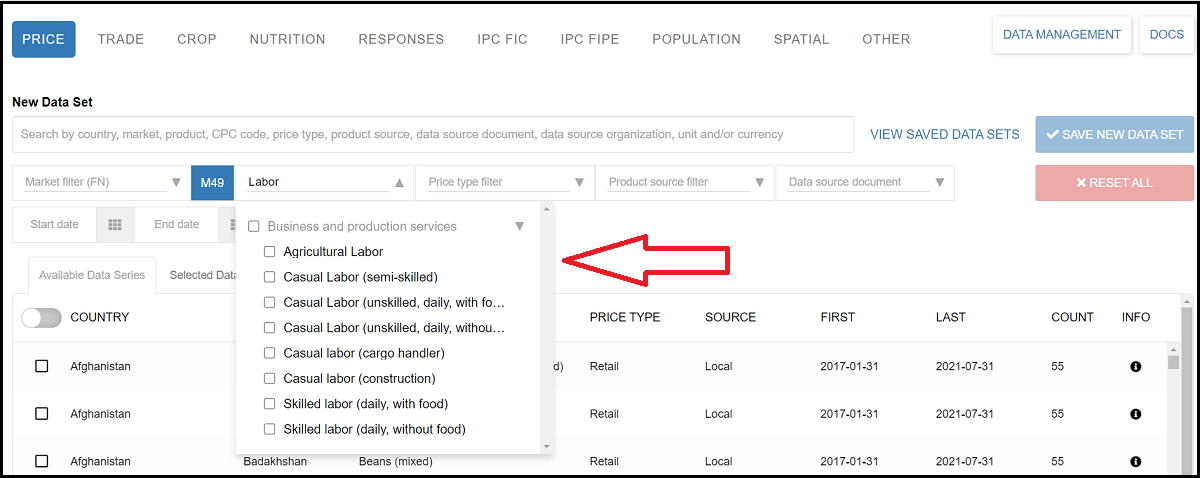The width and height of the screenshot is (1200, 478).
Task: Switch to the TRADE tab
Action: [x=121, y=39]
